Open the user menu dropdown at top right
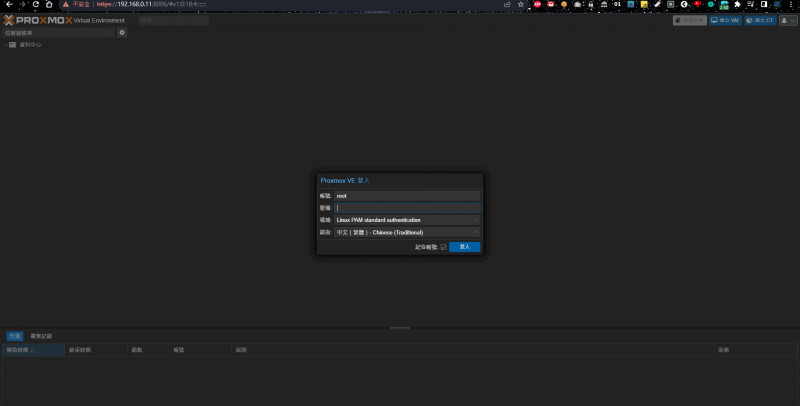Screen dimensions: 800x406 point(787,19)
